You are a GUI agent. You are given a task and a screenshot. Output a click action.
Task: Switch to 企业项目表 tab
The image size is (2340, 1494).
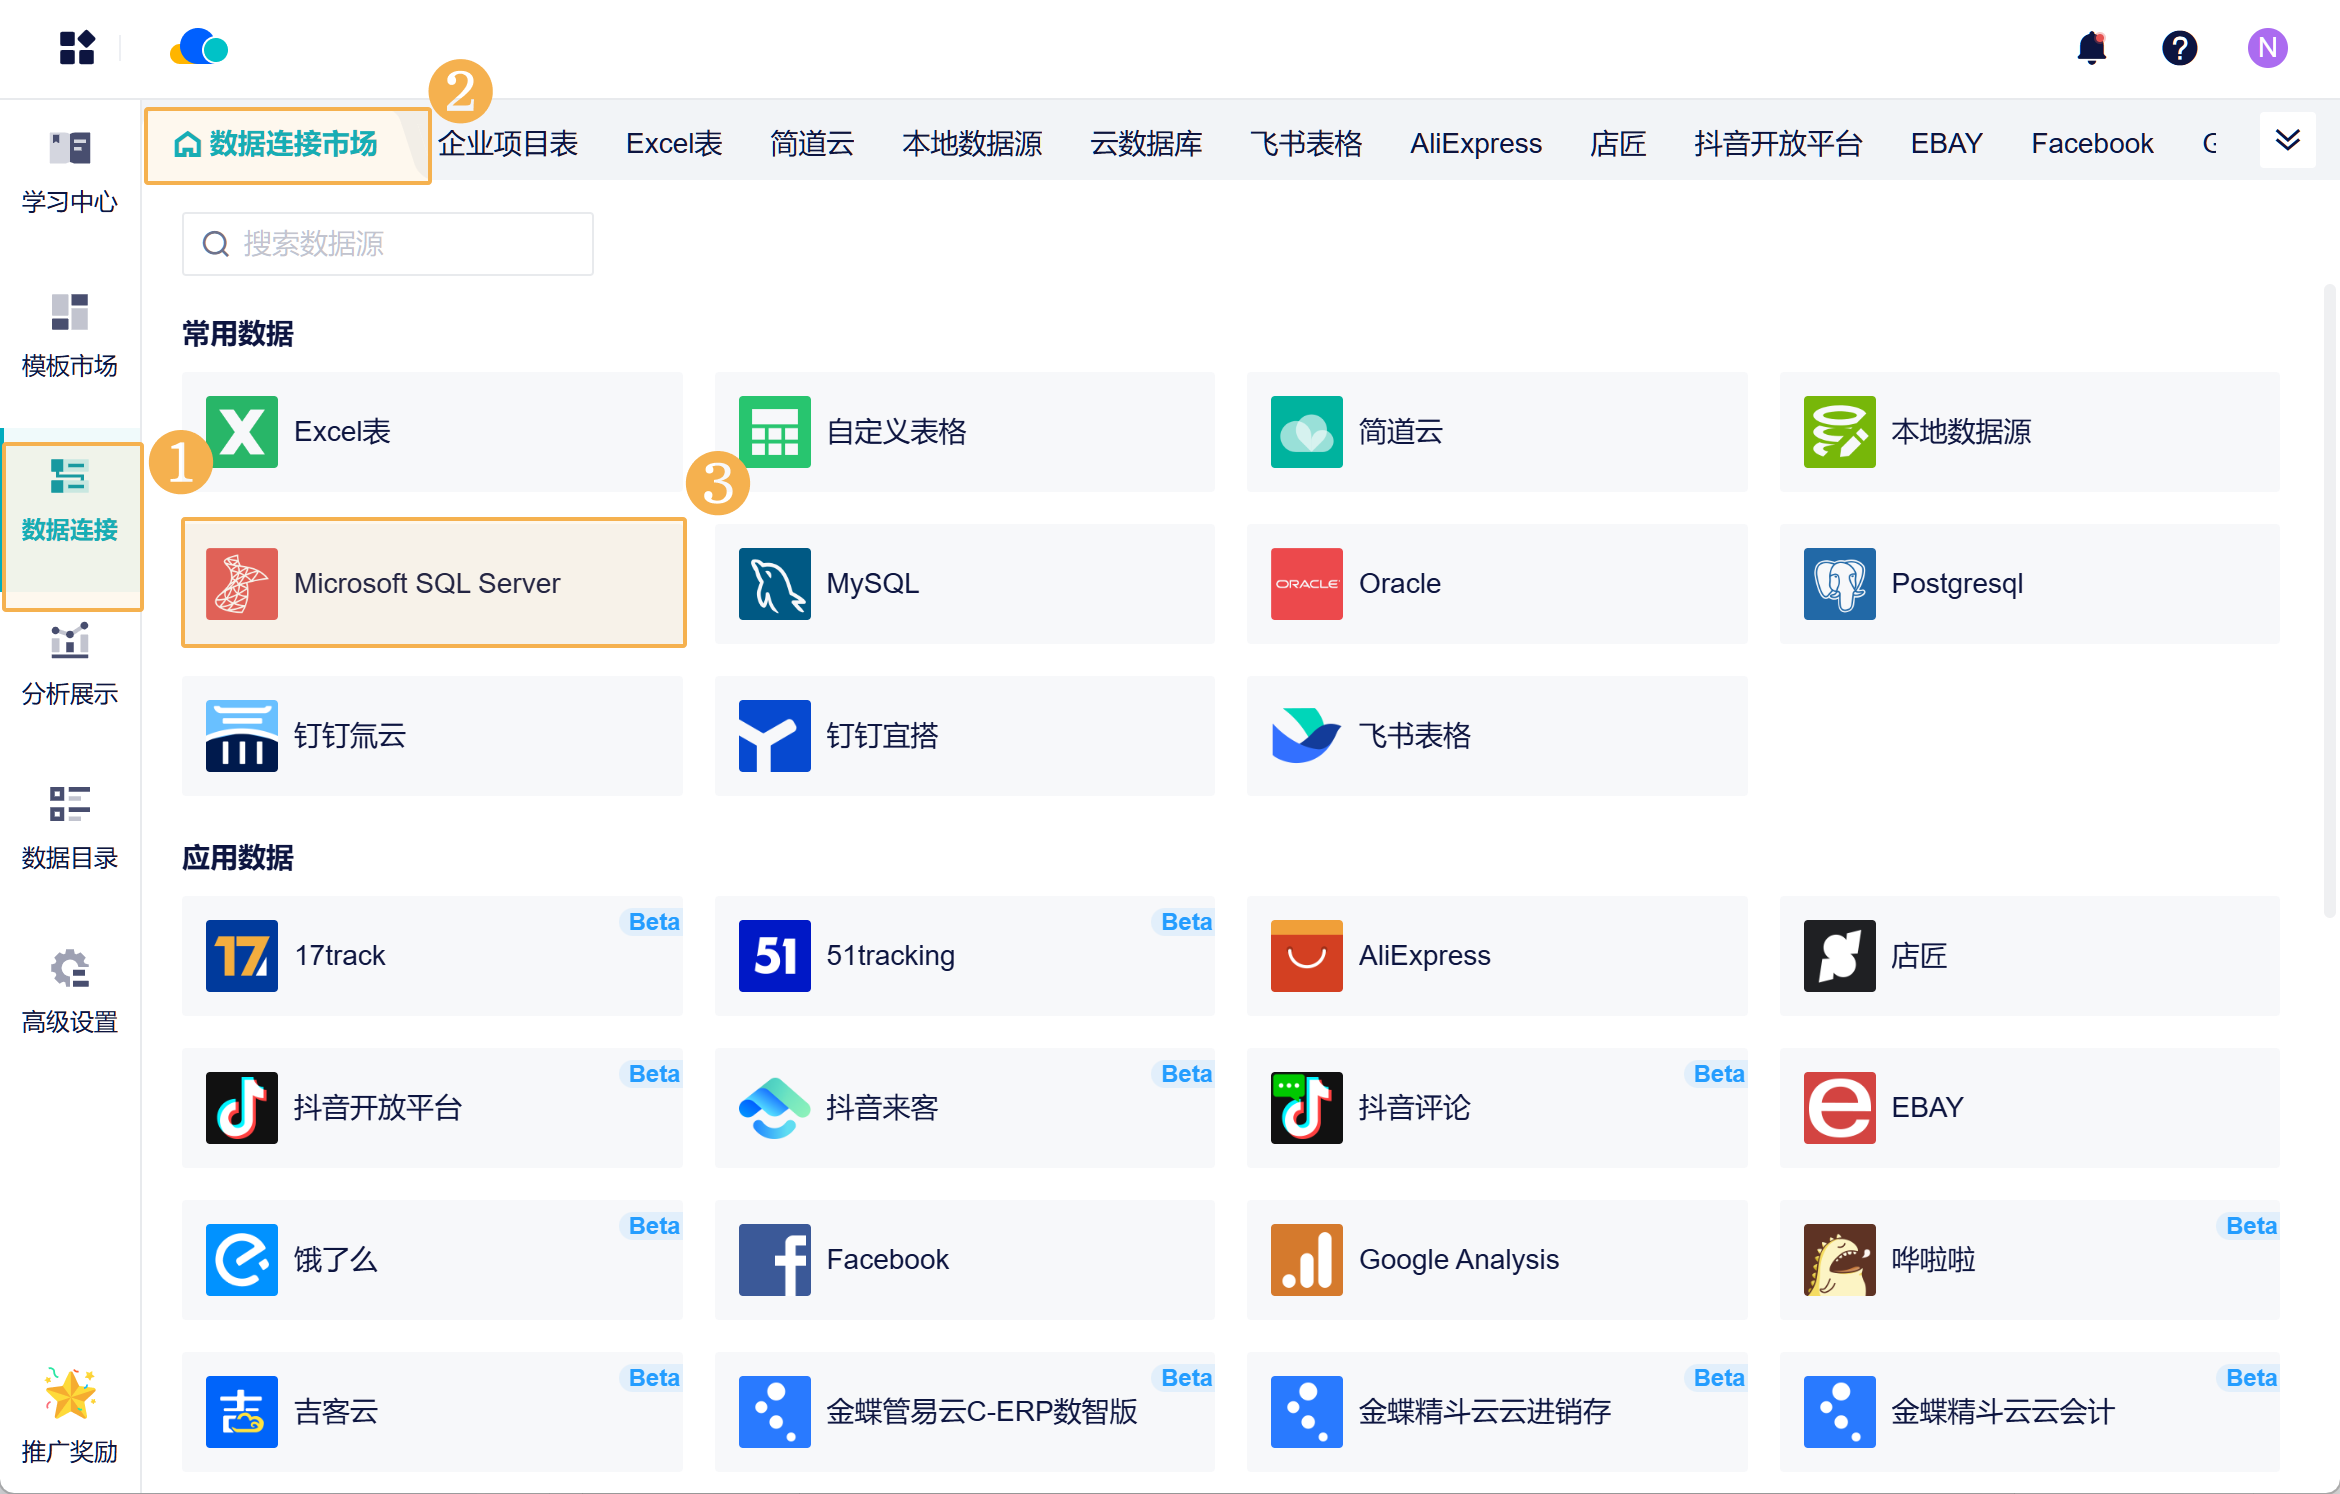pyautogui.click(x=508, y=144)
